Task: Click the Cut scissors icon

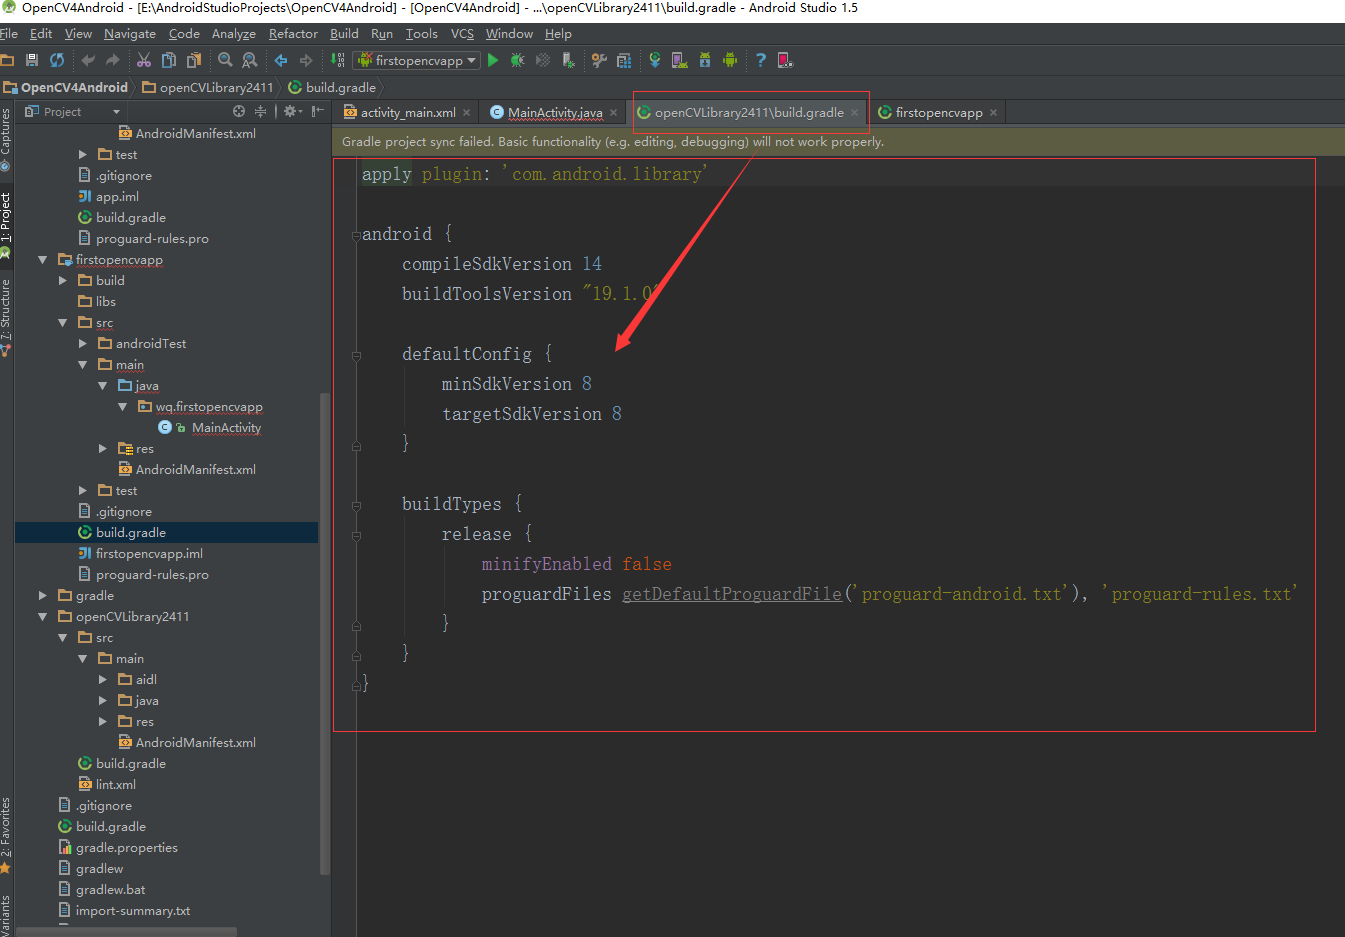Action: click(144, 60)
